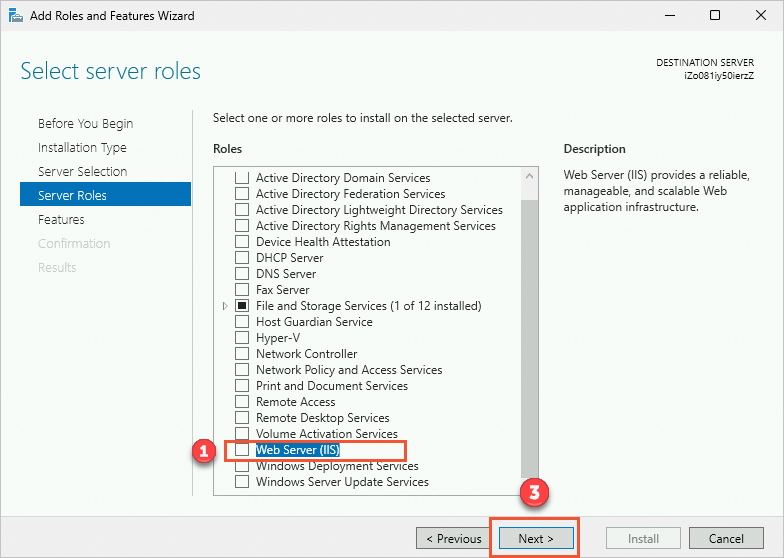Enable Windows Deployment Services checkbox
The height and width of the screenshot is (558, 784).
point(242,466)
